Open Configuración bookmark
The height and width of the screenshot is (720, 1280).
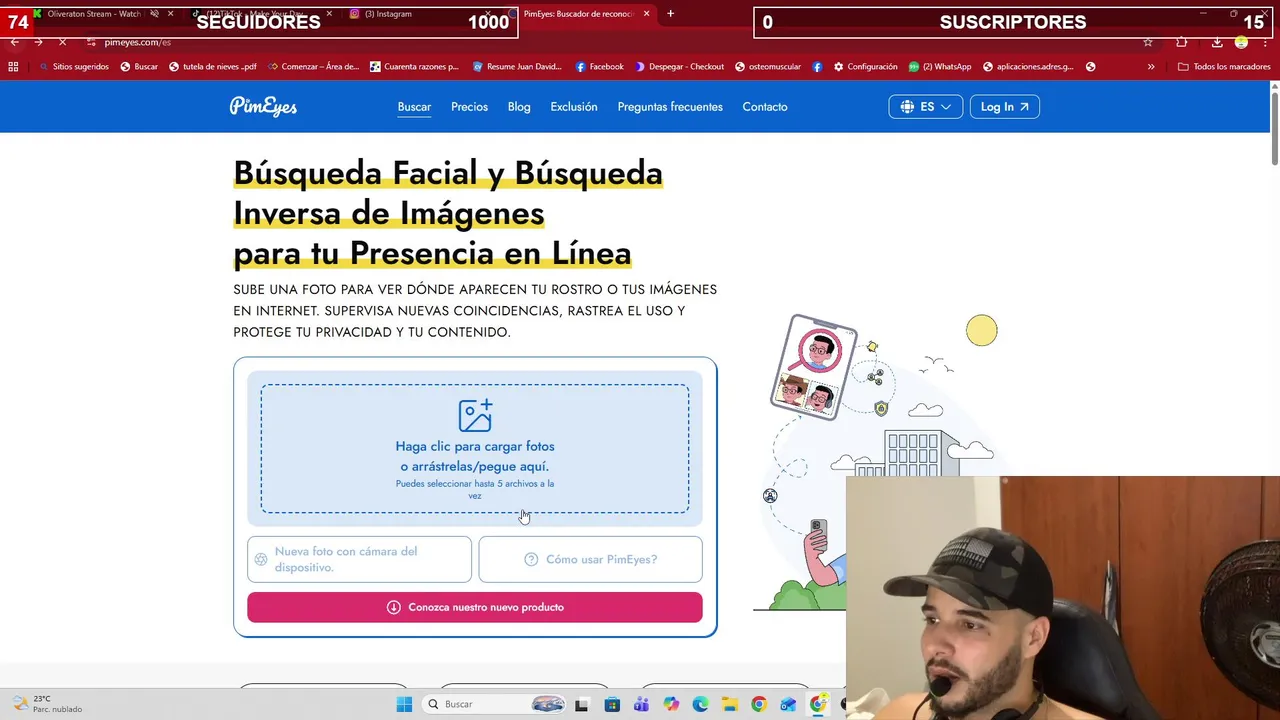click(x=865, y=67)
